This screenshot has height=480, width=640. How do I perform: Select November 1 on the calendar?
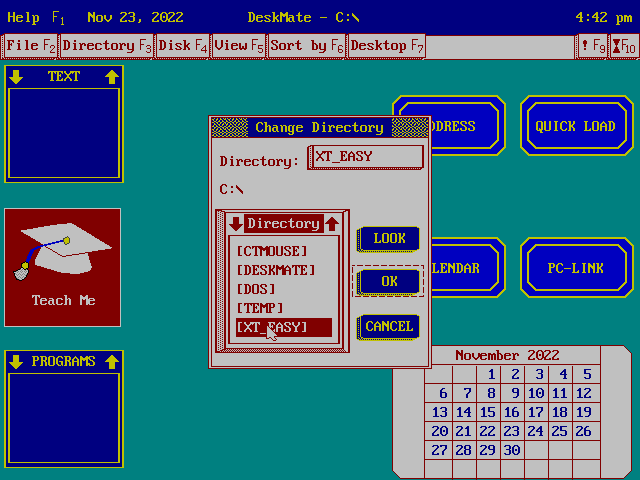[x=488, y=374]
